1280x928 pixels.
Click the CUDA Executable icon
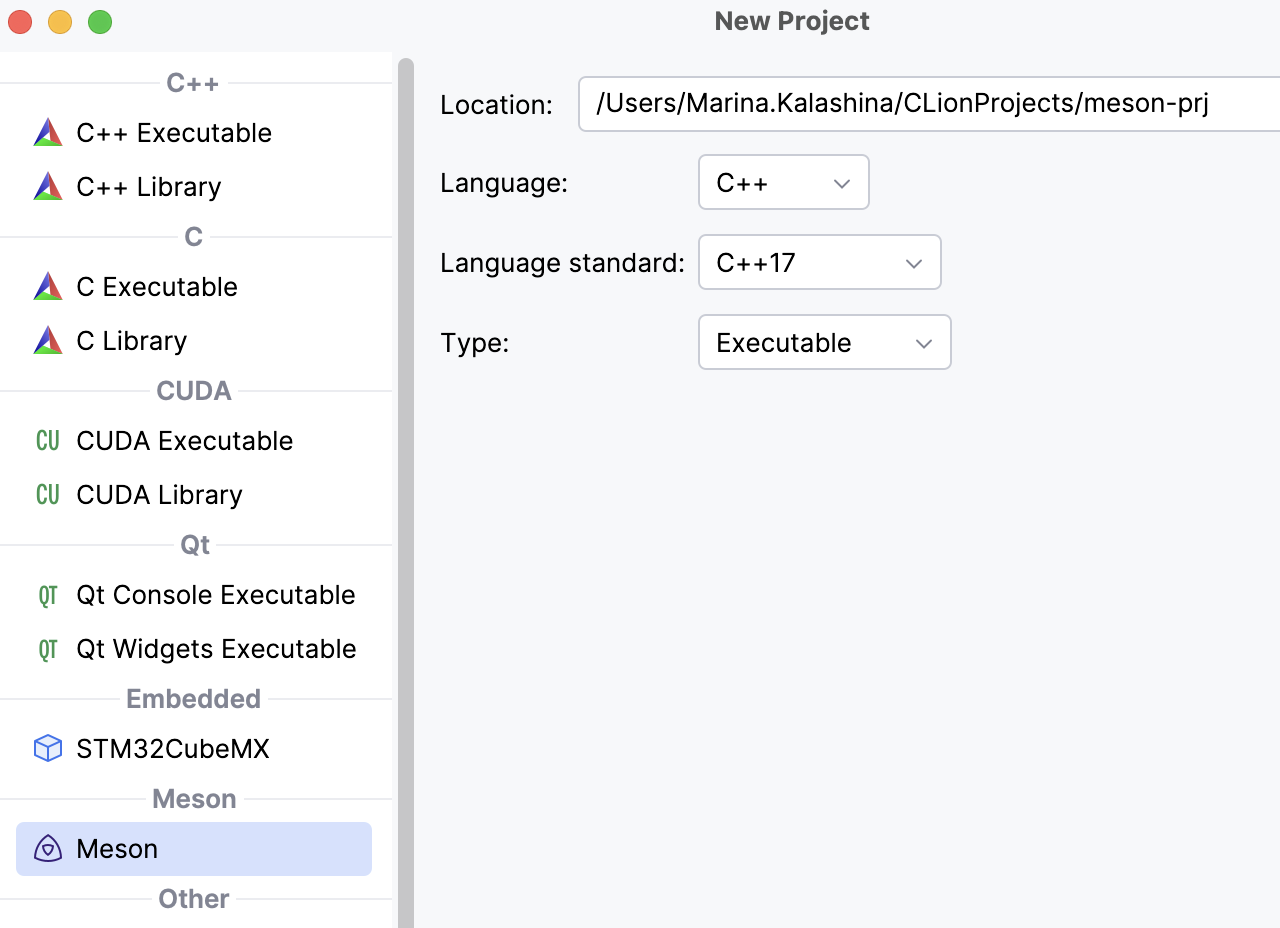47,440
